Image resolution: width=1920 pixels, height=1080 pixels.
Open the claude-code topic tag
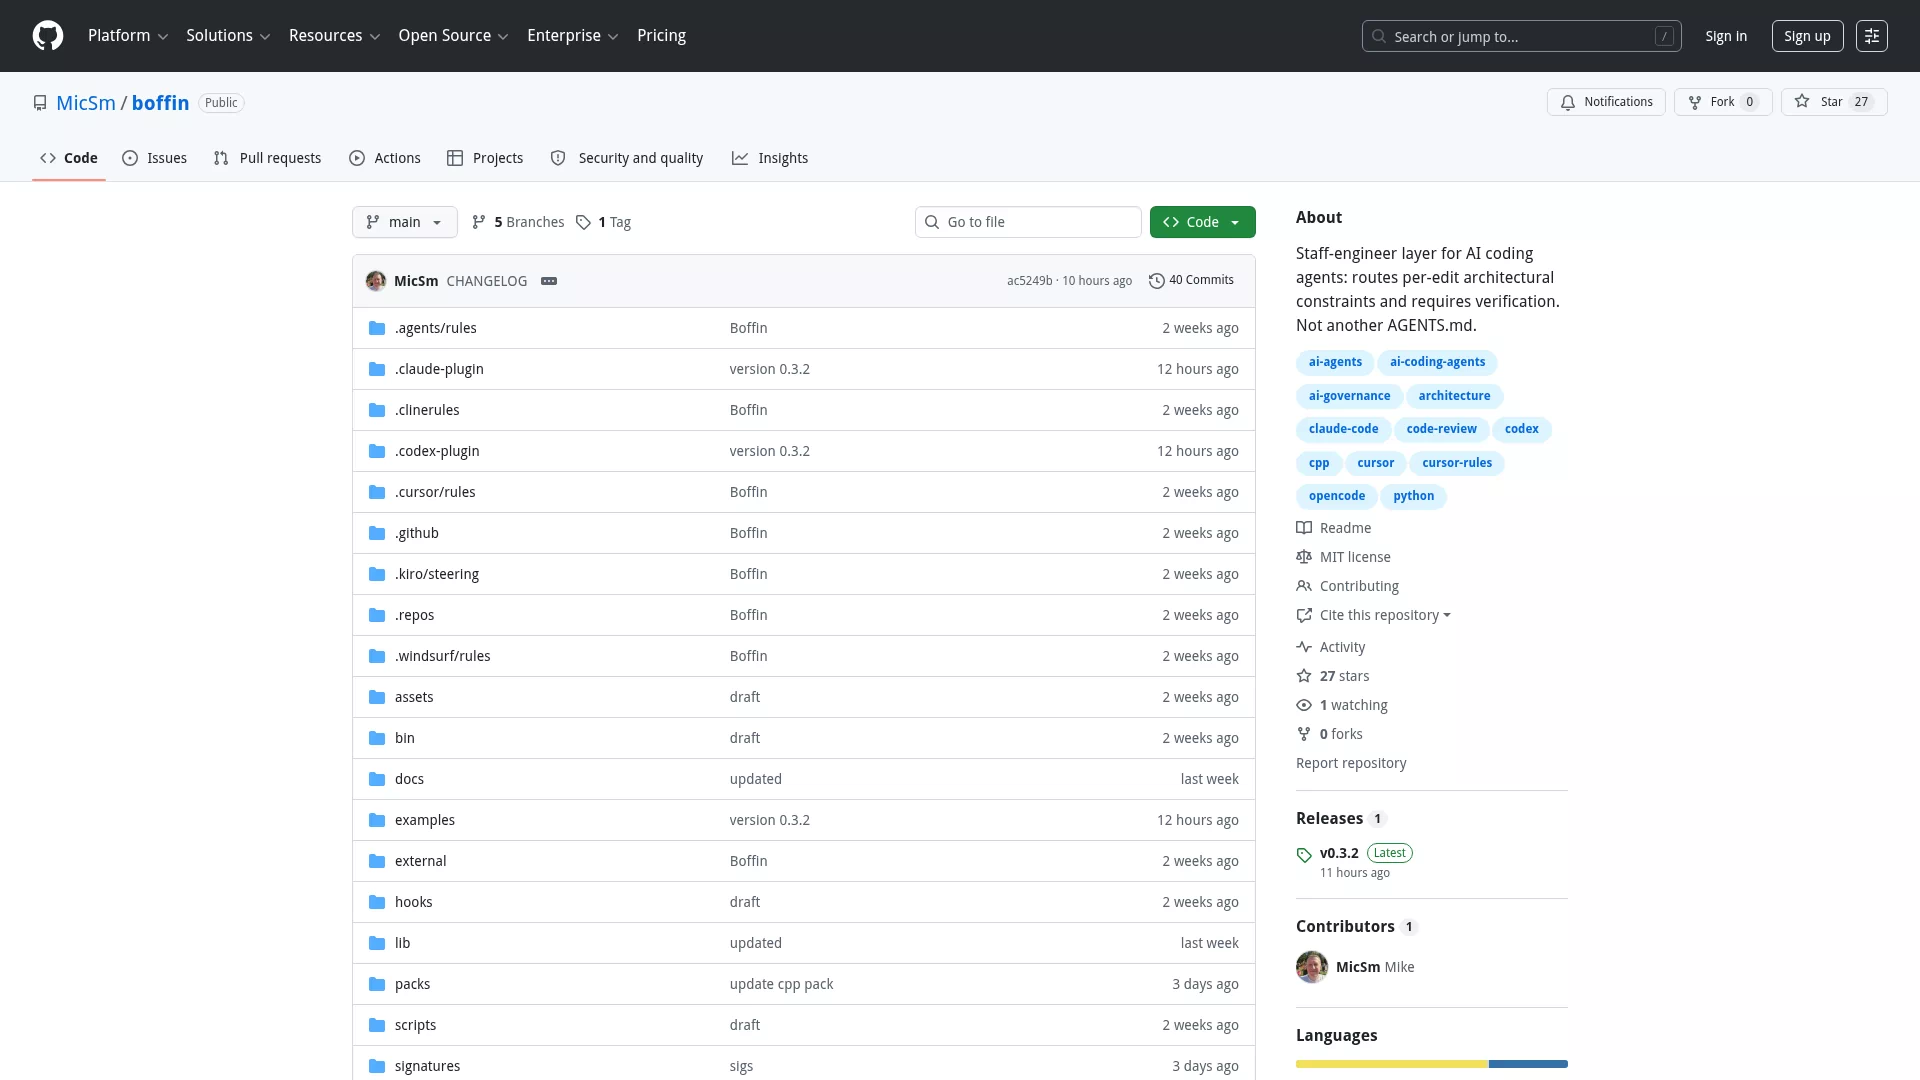[x=1343, y=429]
